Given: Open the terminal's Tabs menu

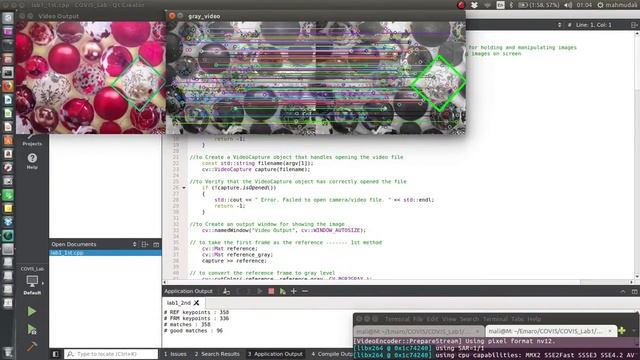Looking at the screenshot, I should point(518,319).
